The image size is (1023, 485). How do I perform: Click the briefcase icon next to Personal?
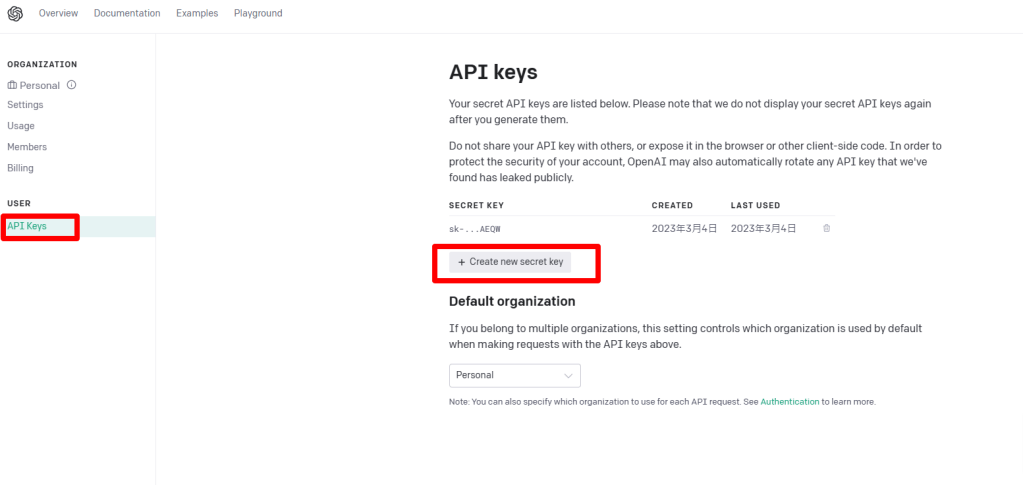click(12, 85)
